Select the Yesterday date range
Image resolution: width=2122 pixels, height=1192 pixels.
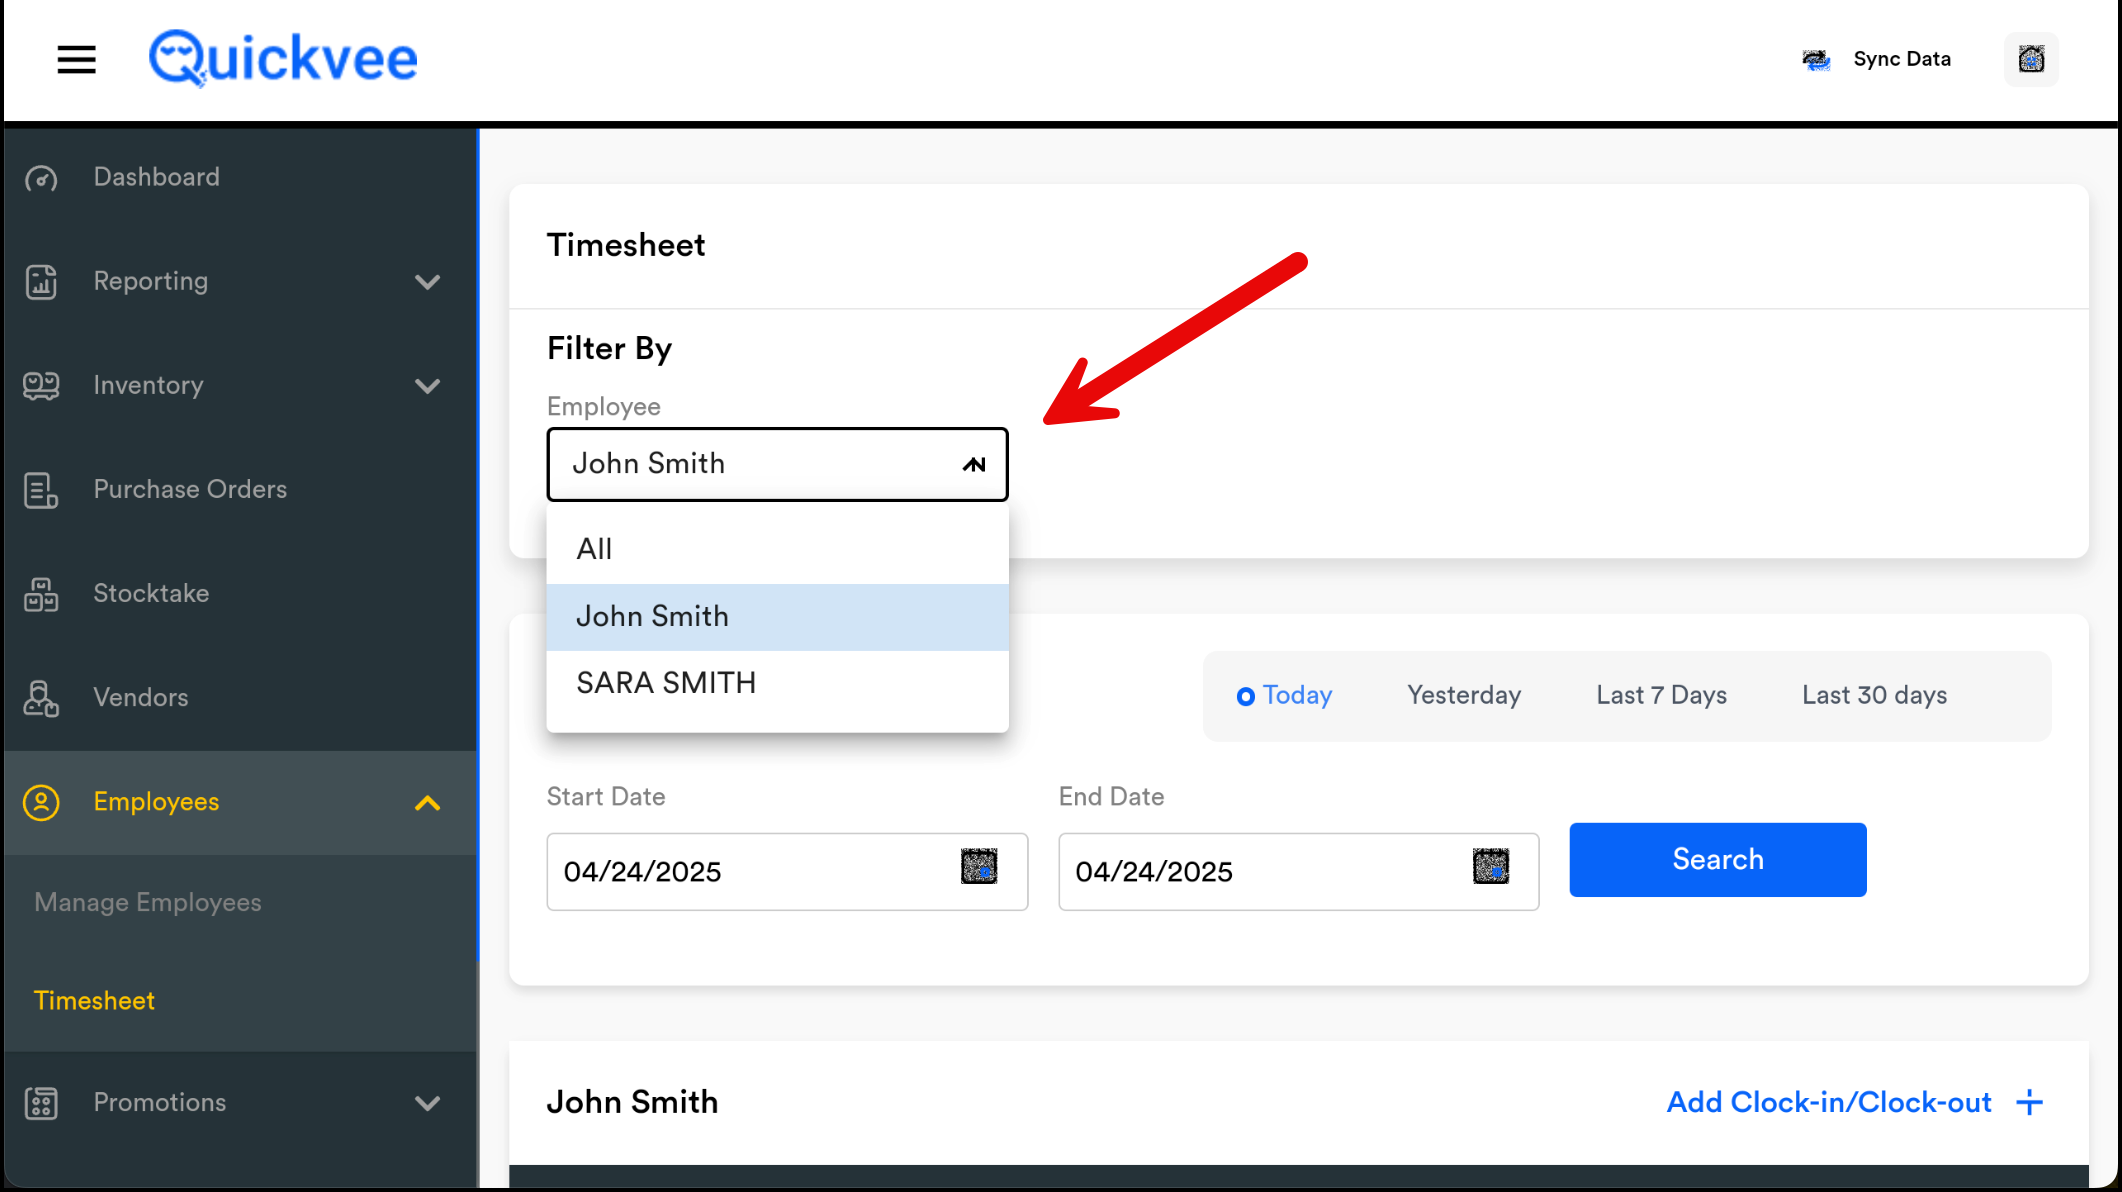pos(1463,696)
